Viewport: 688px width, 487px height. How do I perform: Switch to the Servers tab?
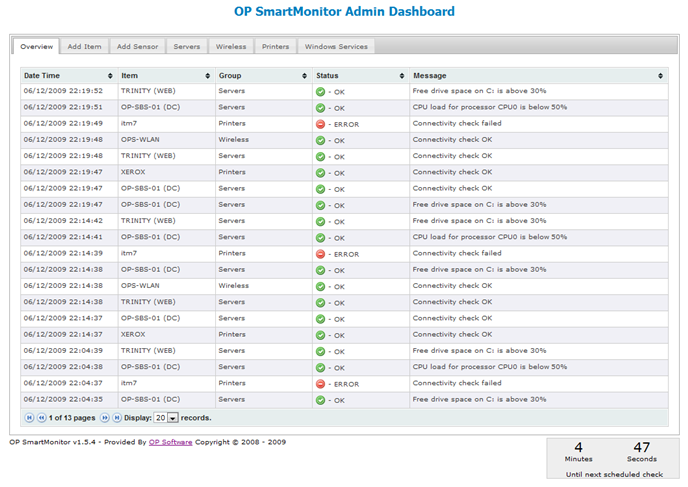[x=186, y=47]
